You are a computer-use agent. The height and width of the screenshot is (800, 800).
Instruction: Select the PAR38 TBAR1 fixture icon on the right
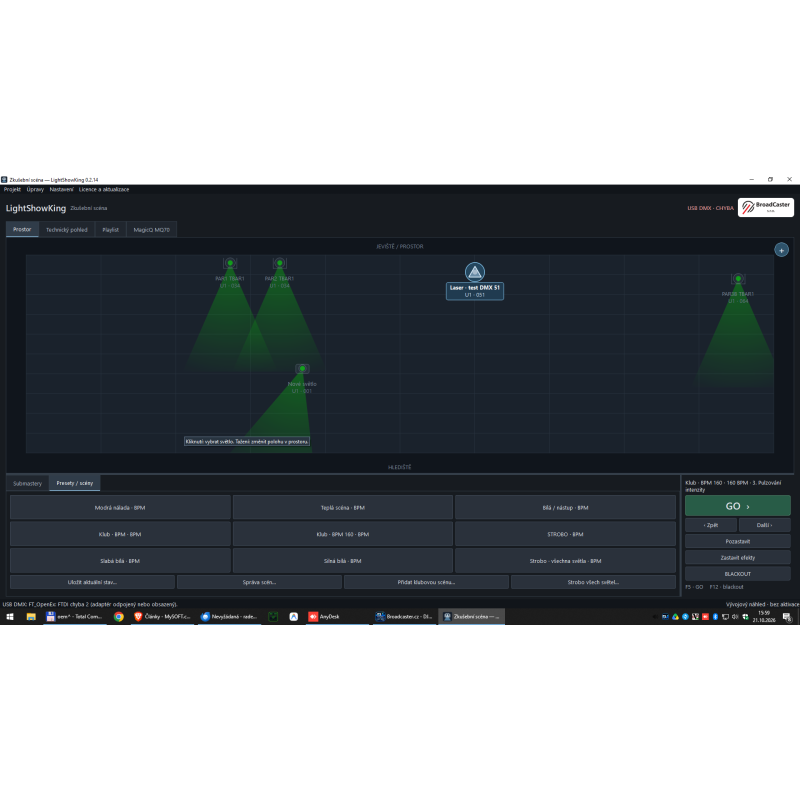[x=738, y=279]
